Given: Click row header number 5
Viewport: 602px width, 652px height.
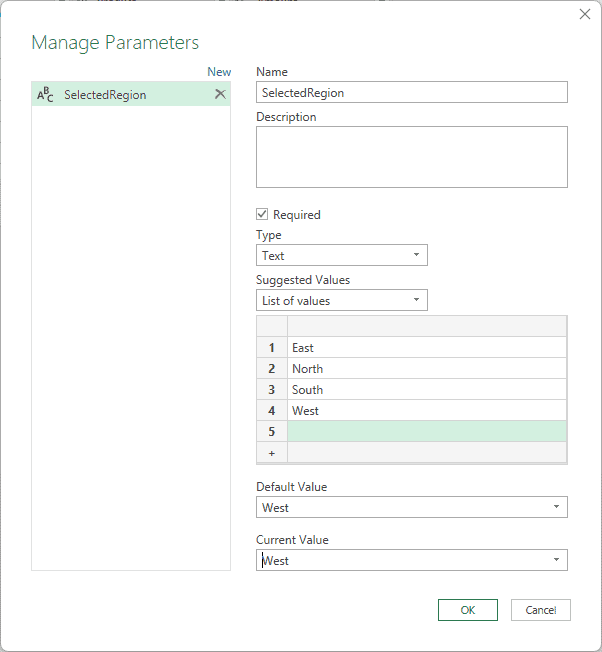Looking at the screenshot, I should (272, 431).
